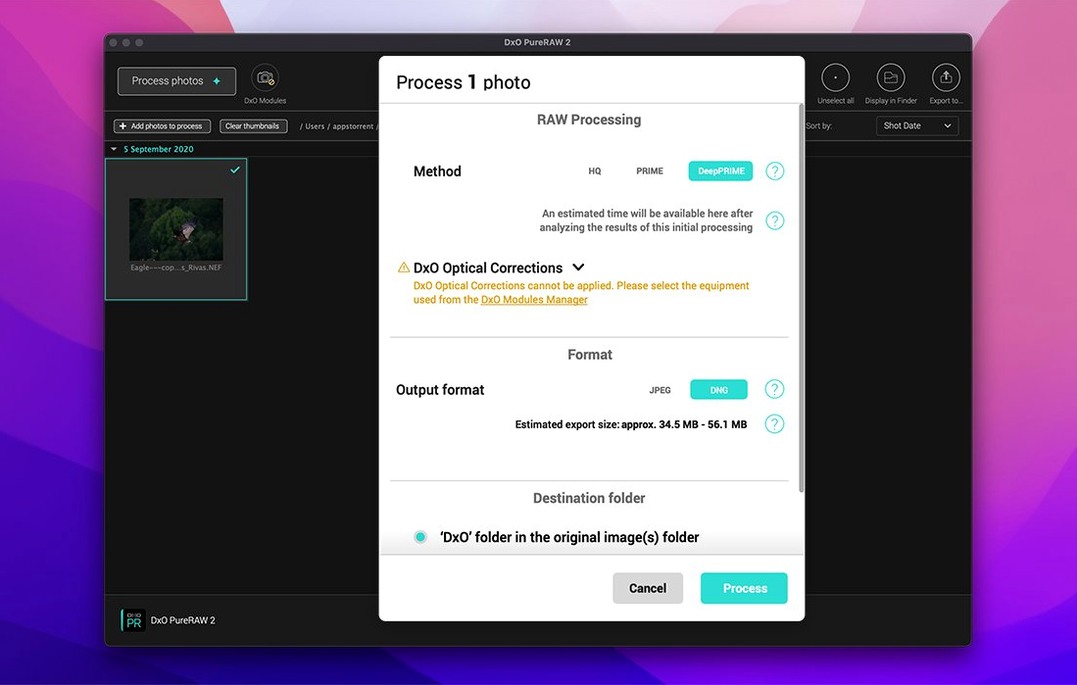Viewport: 1077px width, 685px height.
Task: Click the 'Users' path segment
Action: pyautogui.click(x=315, y=126)
